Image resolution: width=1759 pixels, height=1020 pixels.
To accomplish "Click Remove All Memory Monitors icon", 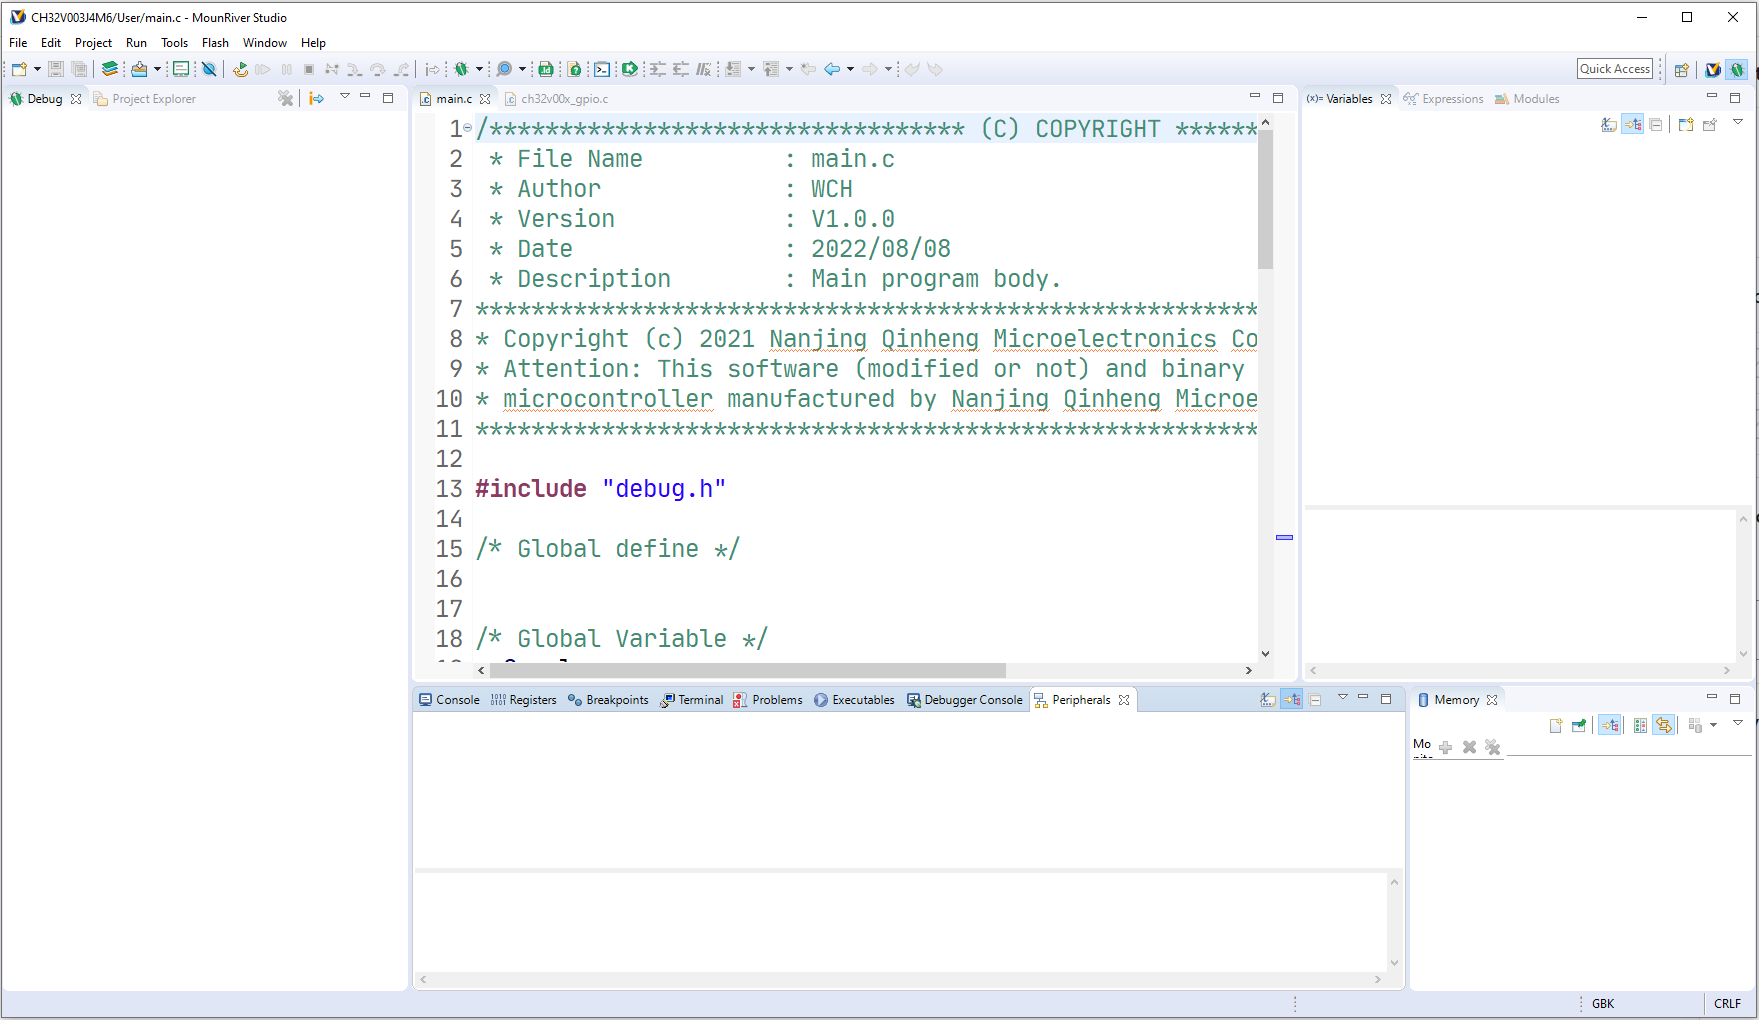I will (1493, 747).
